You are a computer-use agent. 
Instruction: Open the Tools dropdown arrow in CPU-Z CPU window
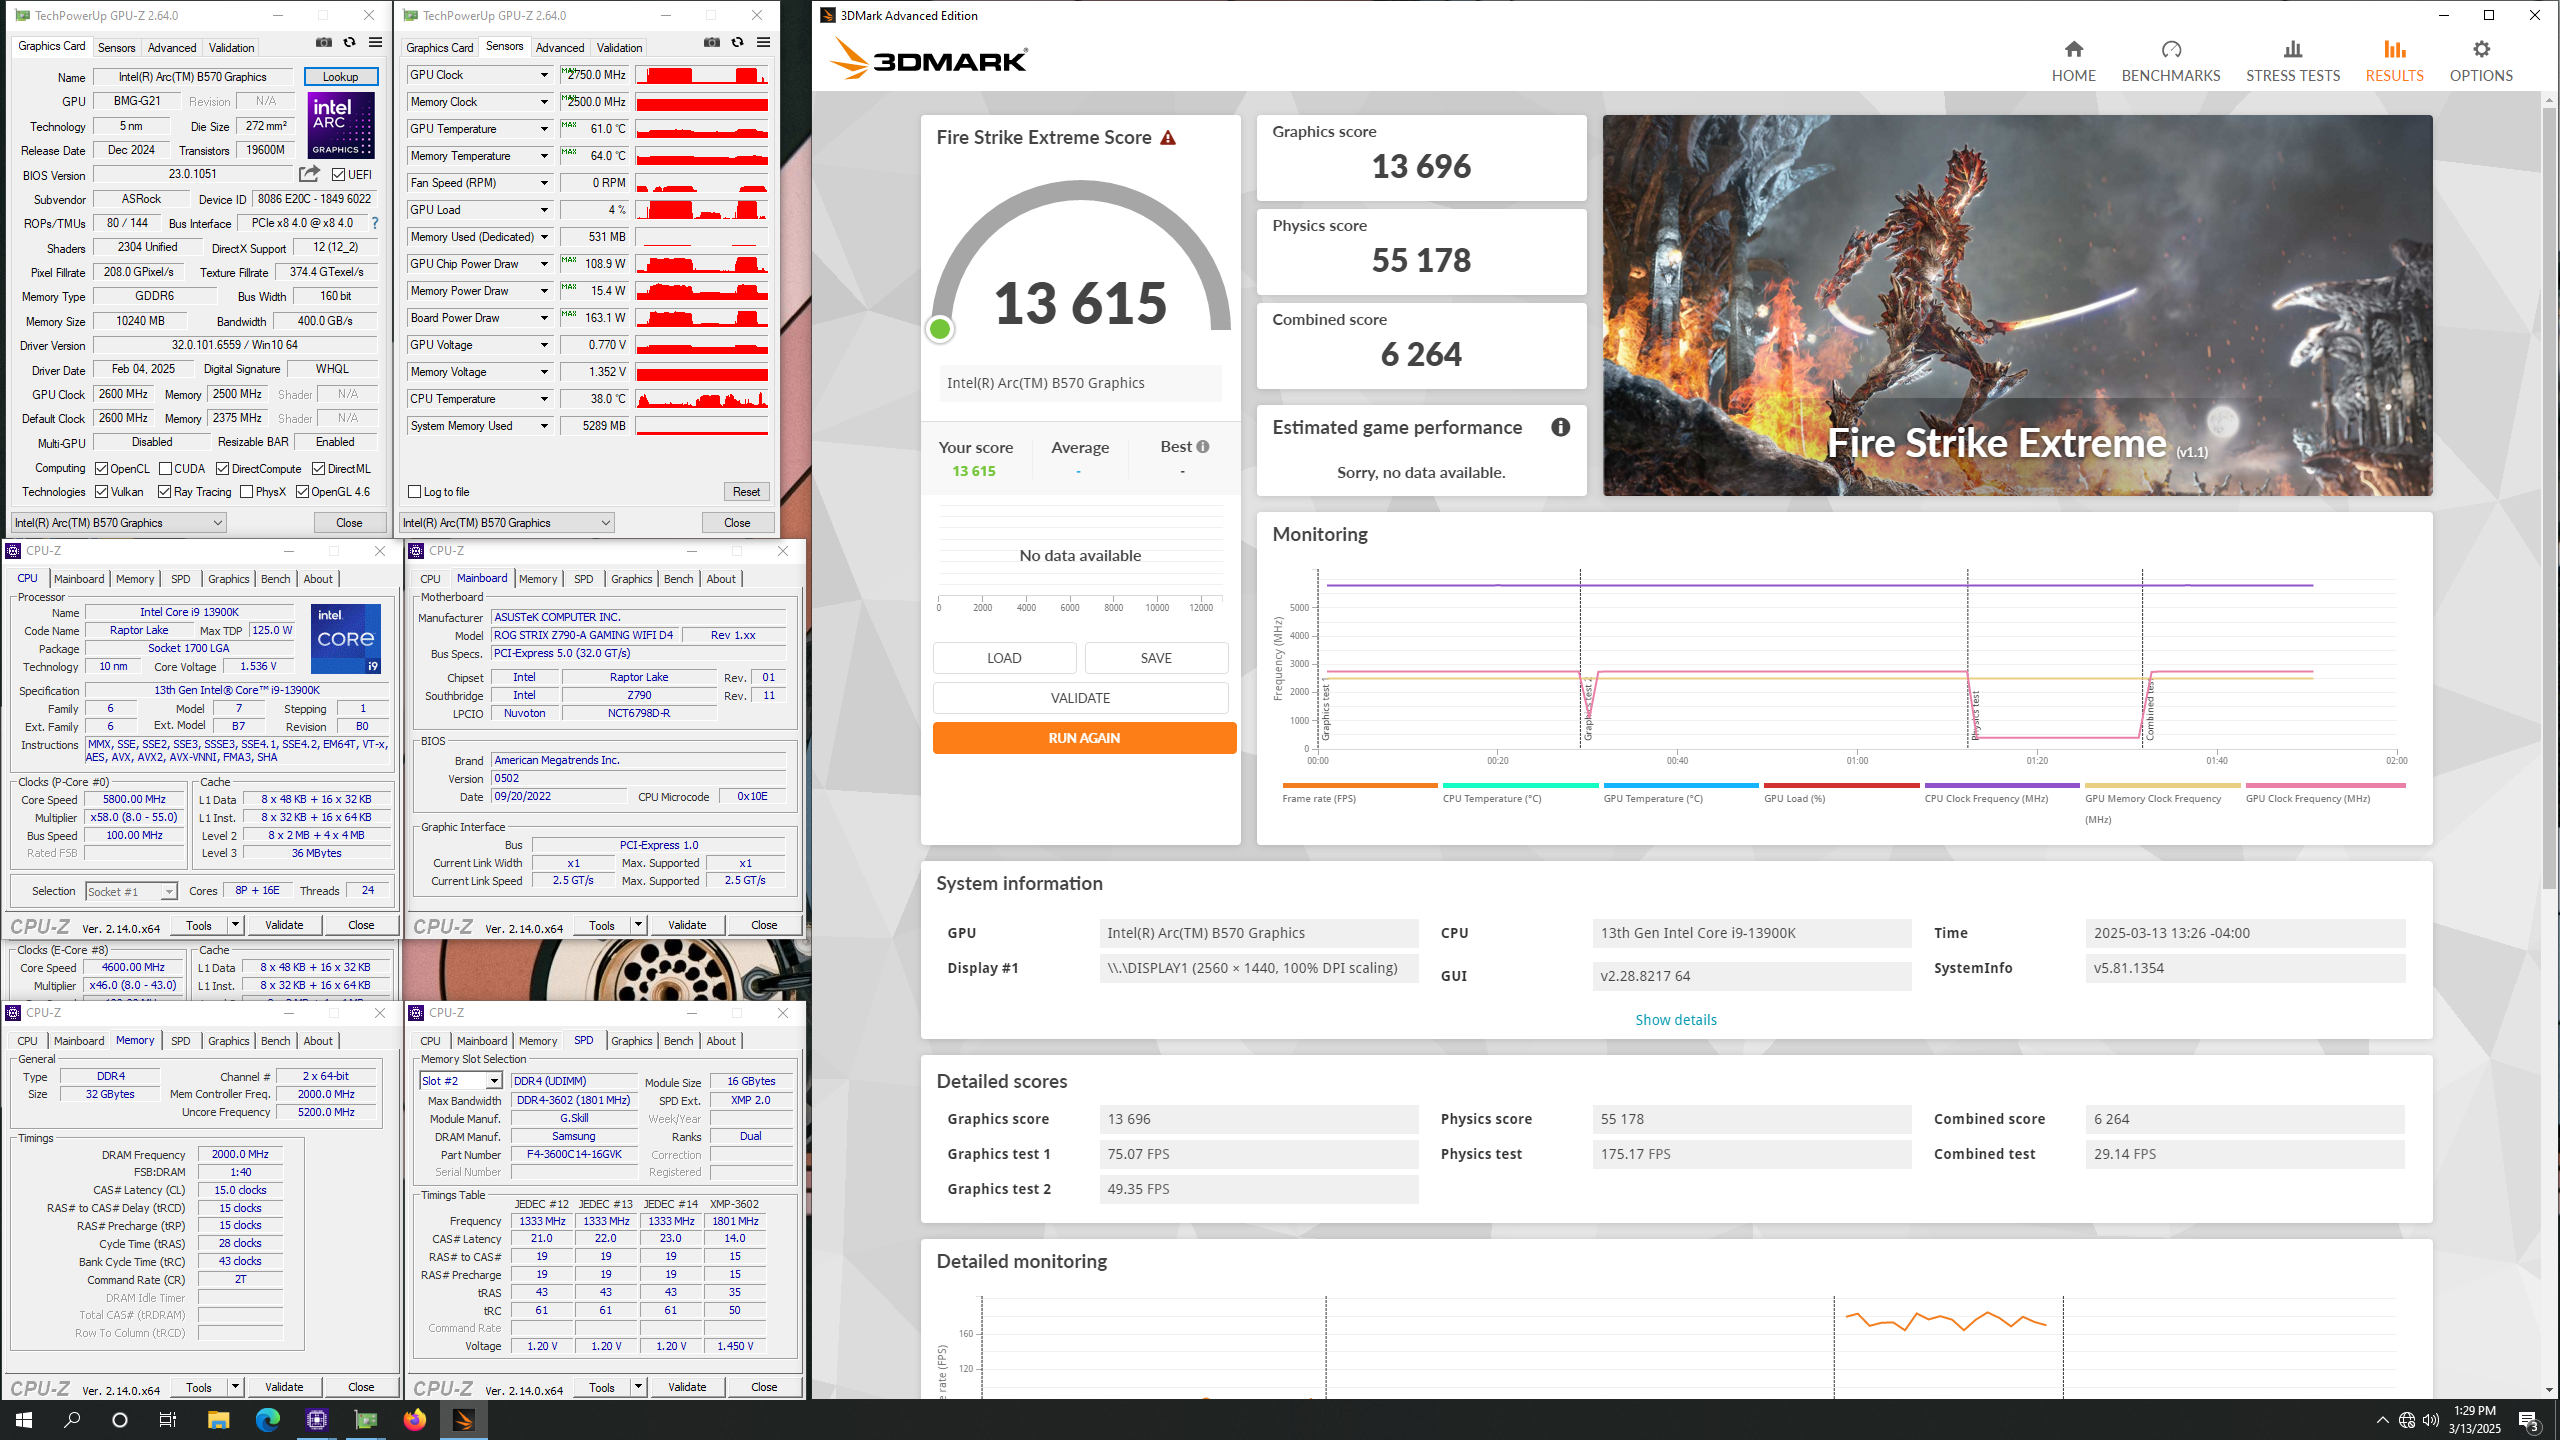point(235,925)
